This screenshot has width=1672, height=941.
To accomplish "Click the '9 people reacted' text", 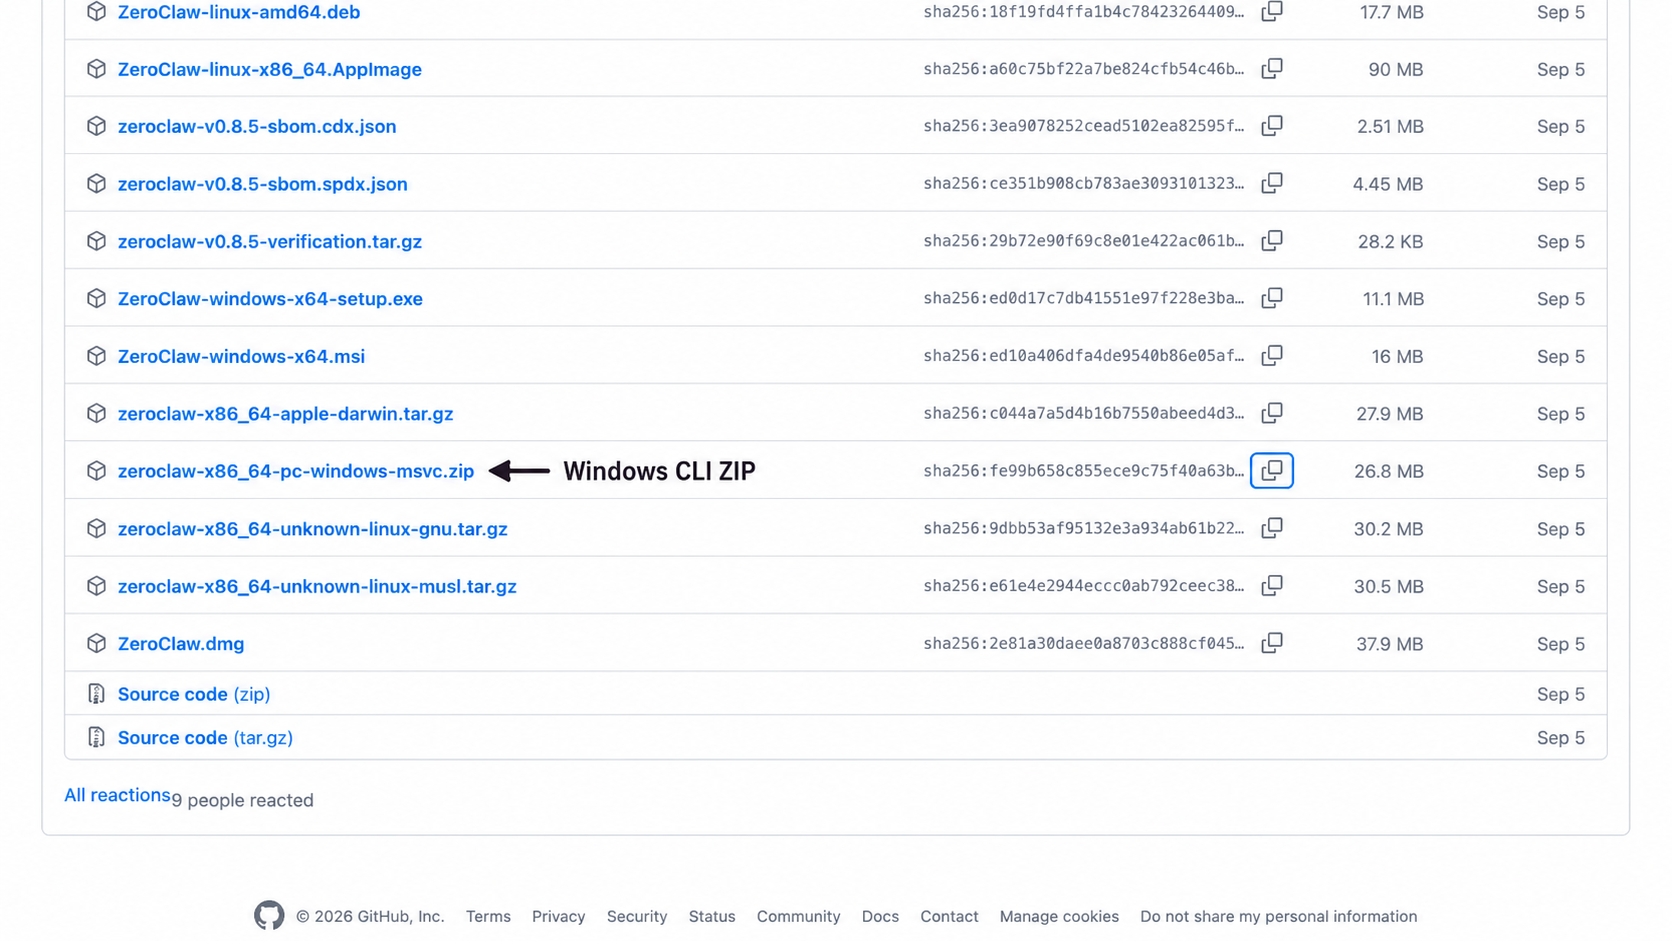I will pyautogui.click(x=243, y=800).
